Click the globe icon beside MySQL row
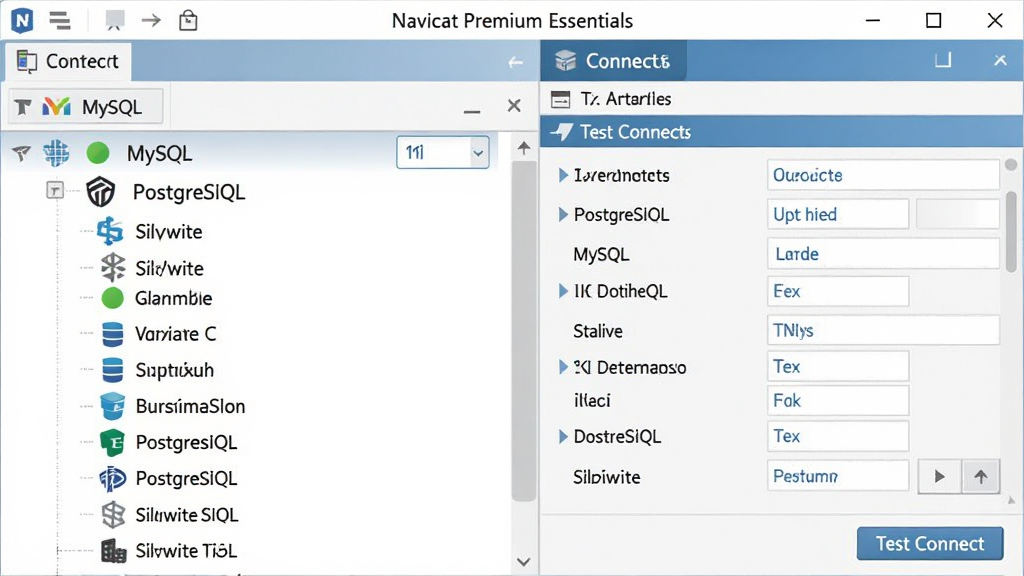The image size is (1024, 576). point(56,153)
